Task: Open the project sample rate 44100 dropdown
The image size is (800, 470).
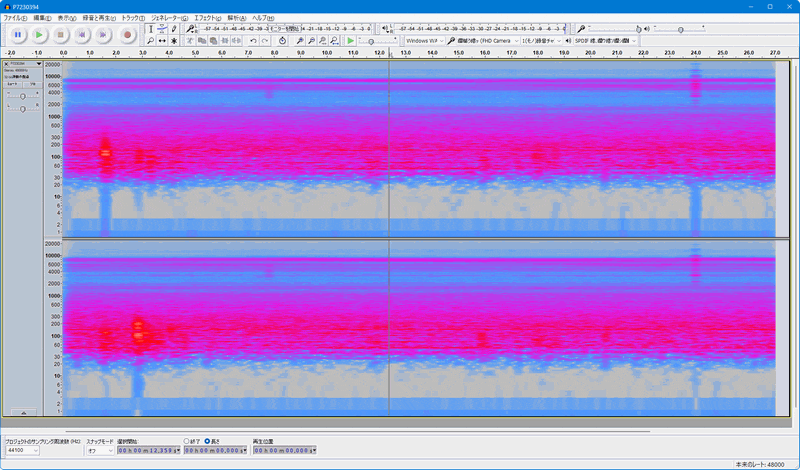Action: tap(22, 451)
